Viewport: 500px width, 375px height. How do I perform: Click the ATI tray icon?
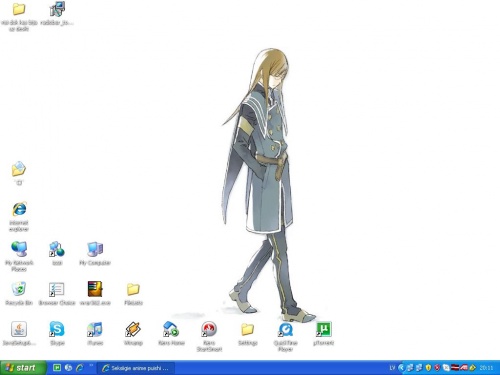(464, 368)
